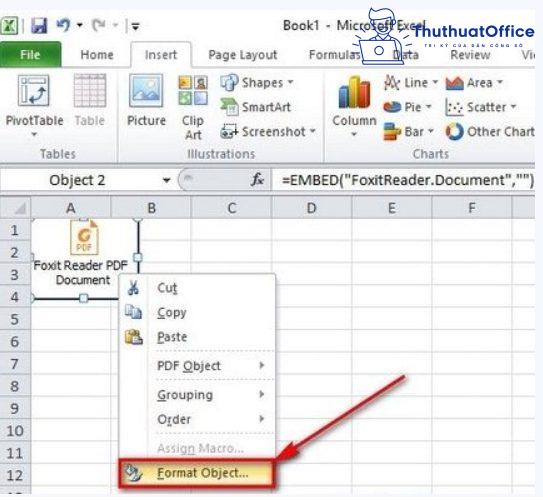This screenshot has width=543, height=501.
Task: Expand the Order submenu
Action: click(197, 419)
